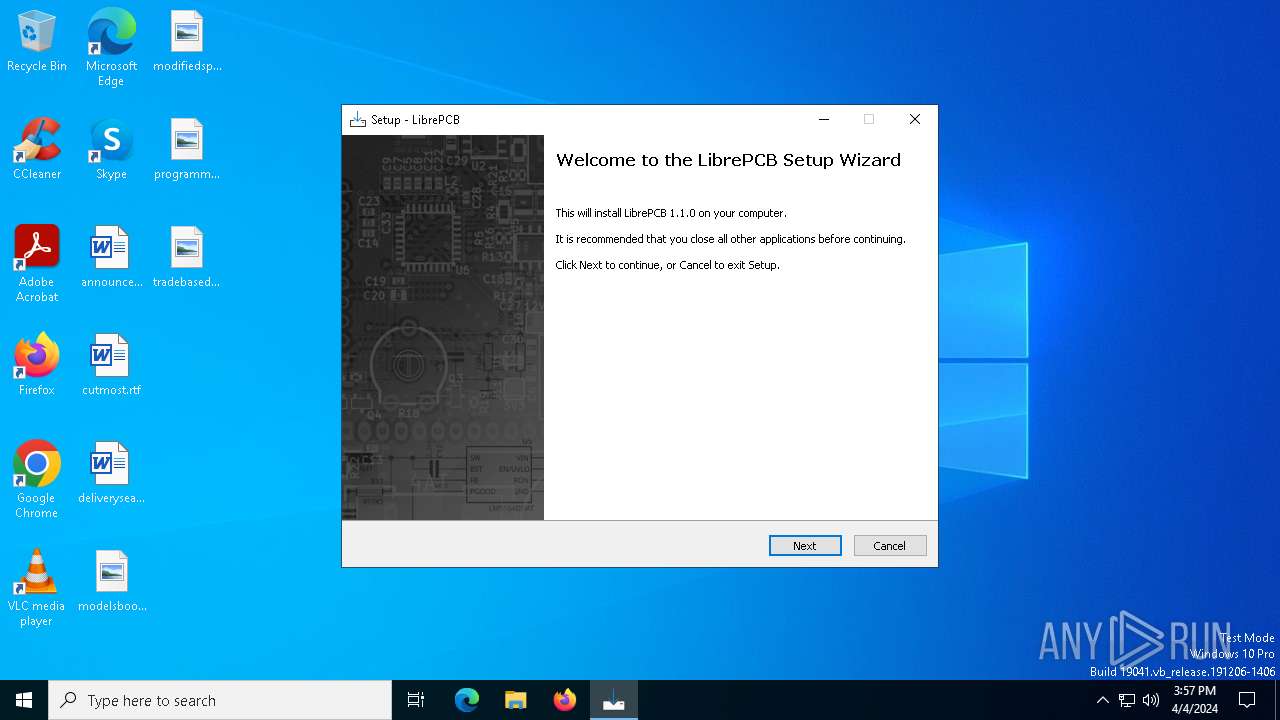Select Google Chrome desktop shortcut

click(37, 480)
